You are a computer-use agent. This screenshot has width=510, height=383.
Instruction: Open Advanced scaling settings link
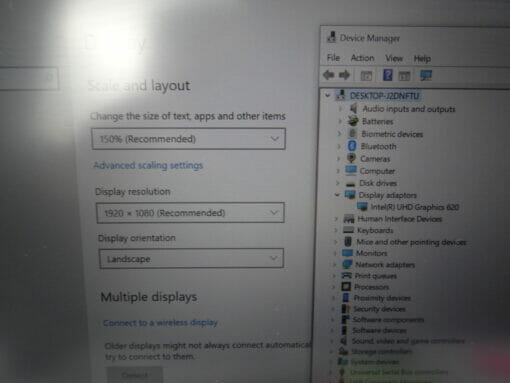click(x=148, y=165)
